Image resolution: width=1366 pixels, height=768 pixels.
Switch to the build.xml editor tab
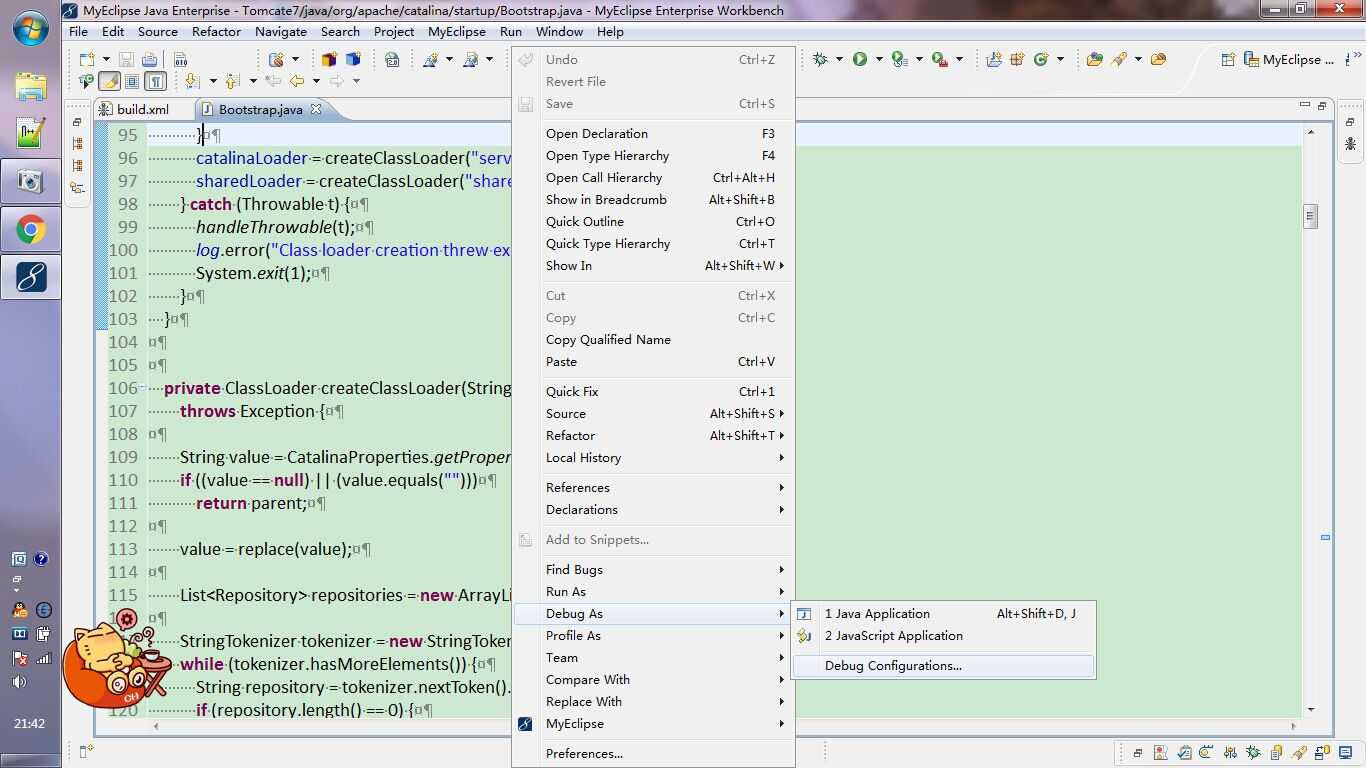click(x=143, y=110)
